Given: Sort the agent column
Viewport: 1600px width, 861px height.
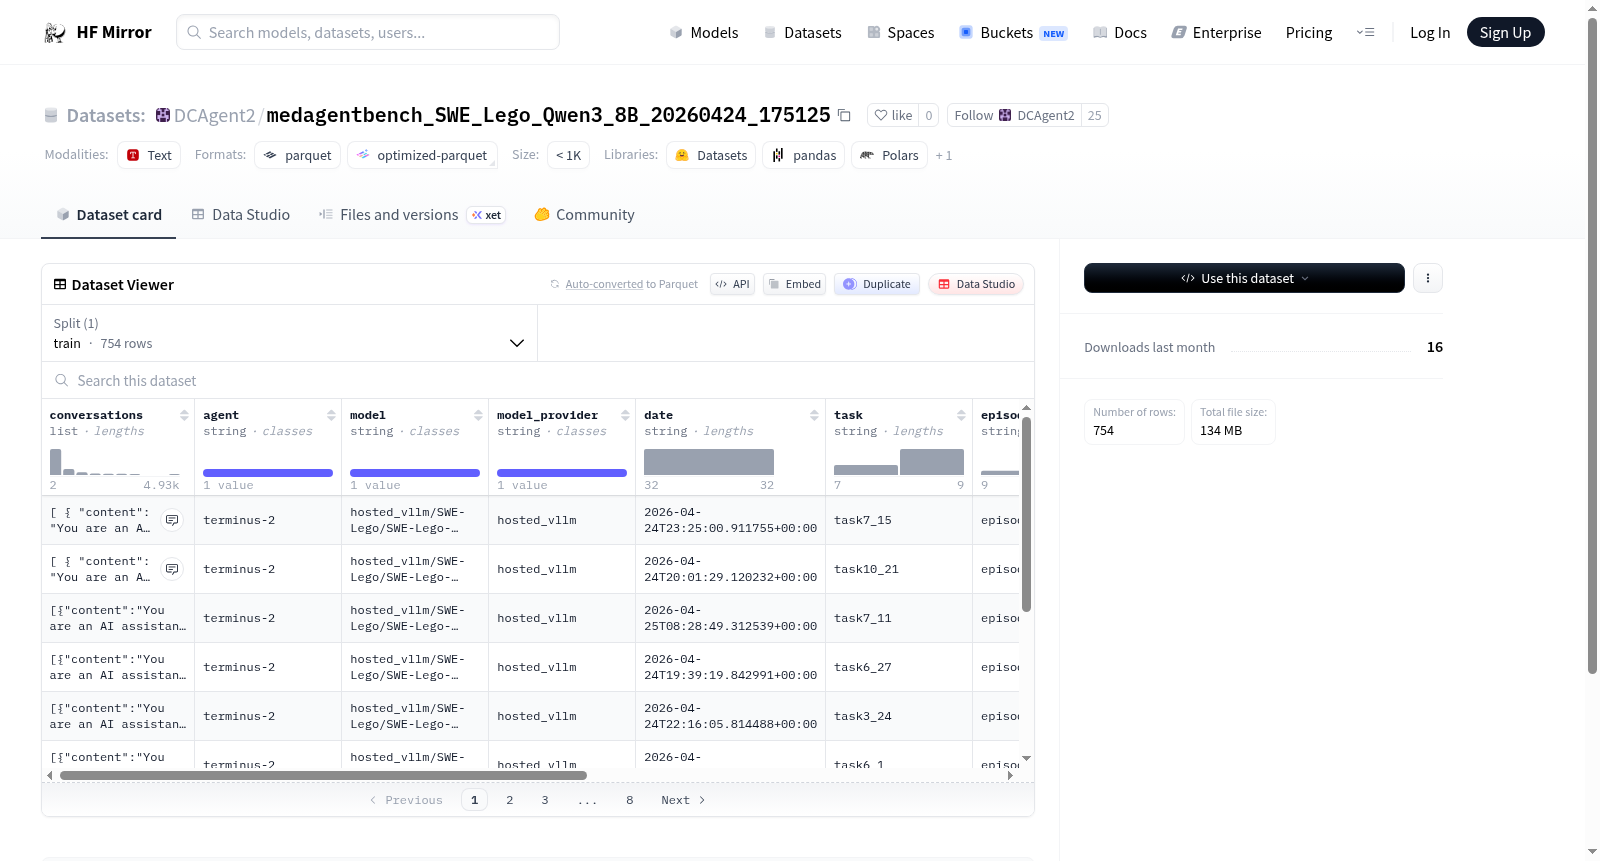Looking at the screenshot, I should pos(331,415).
